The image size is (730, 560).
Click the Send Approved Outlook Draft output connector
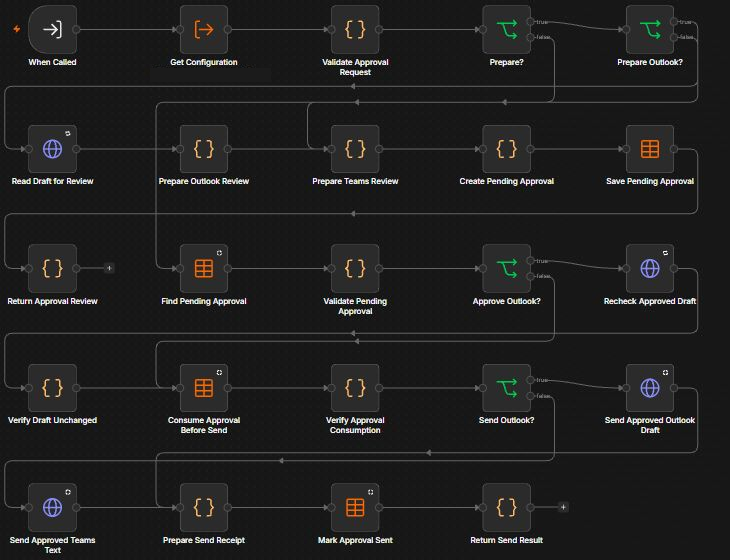tap(674, 388)
